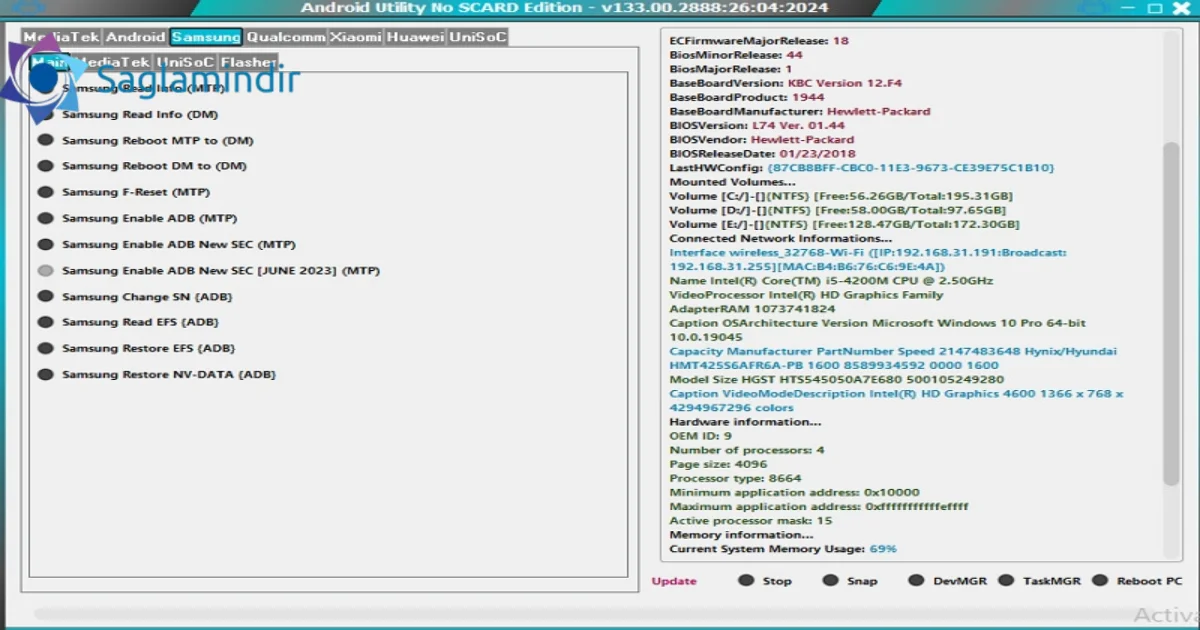Click the Snap button
1200x630 pixels.
(x=850, y=581)
